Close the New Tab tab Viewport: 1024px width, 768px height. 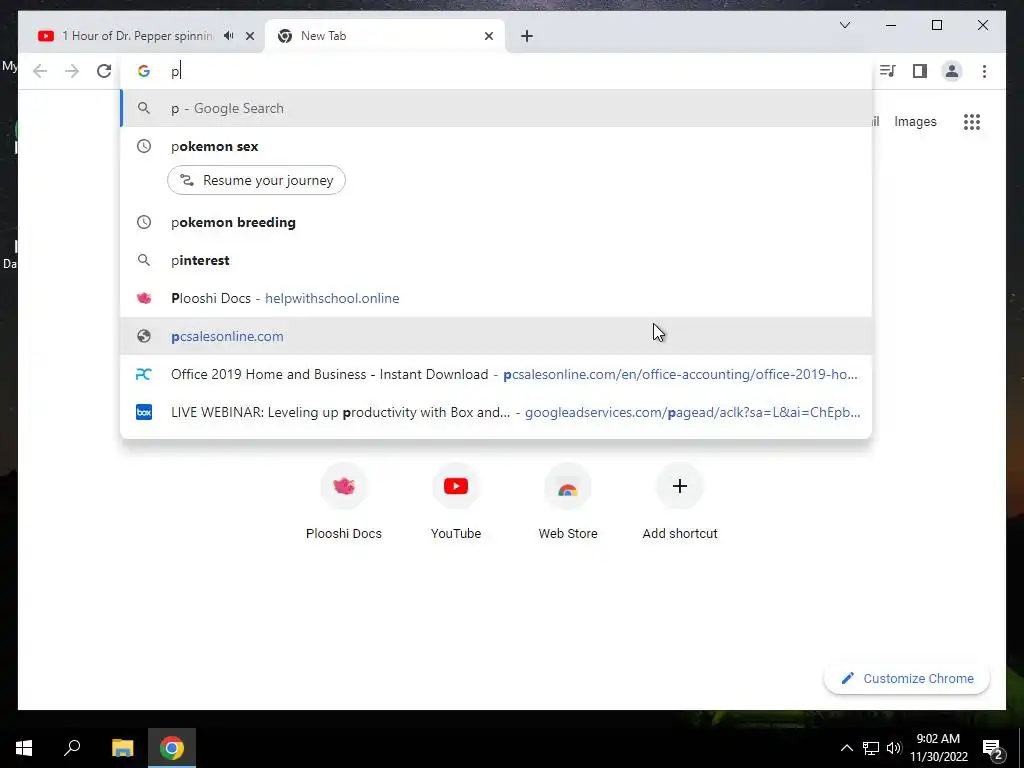488,36
